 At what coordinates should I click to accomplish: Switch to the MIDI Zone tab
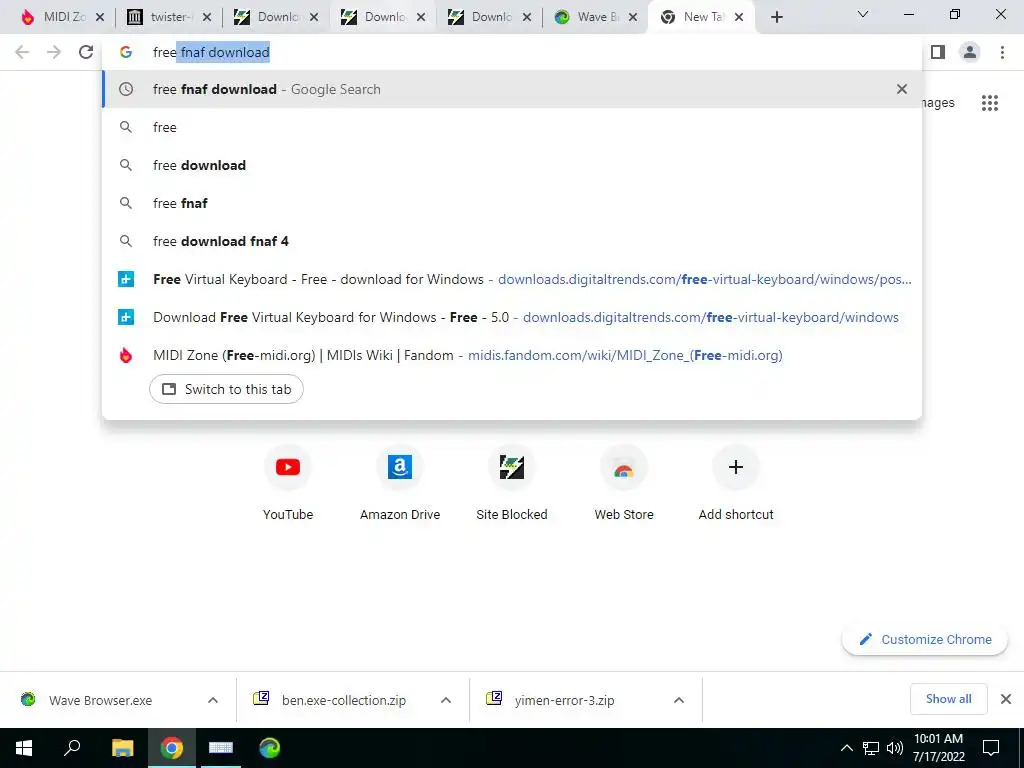point(56,18)
